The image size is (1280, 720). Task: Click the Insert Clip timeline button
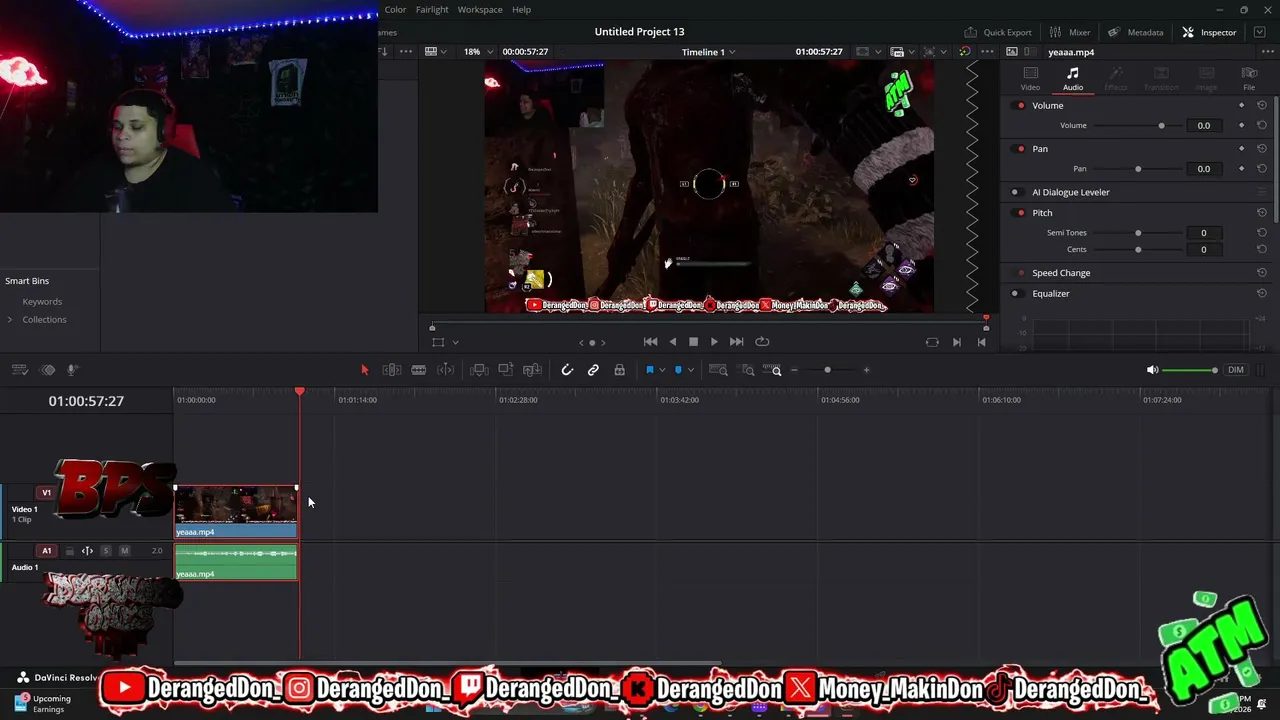pos(479,370)
